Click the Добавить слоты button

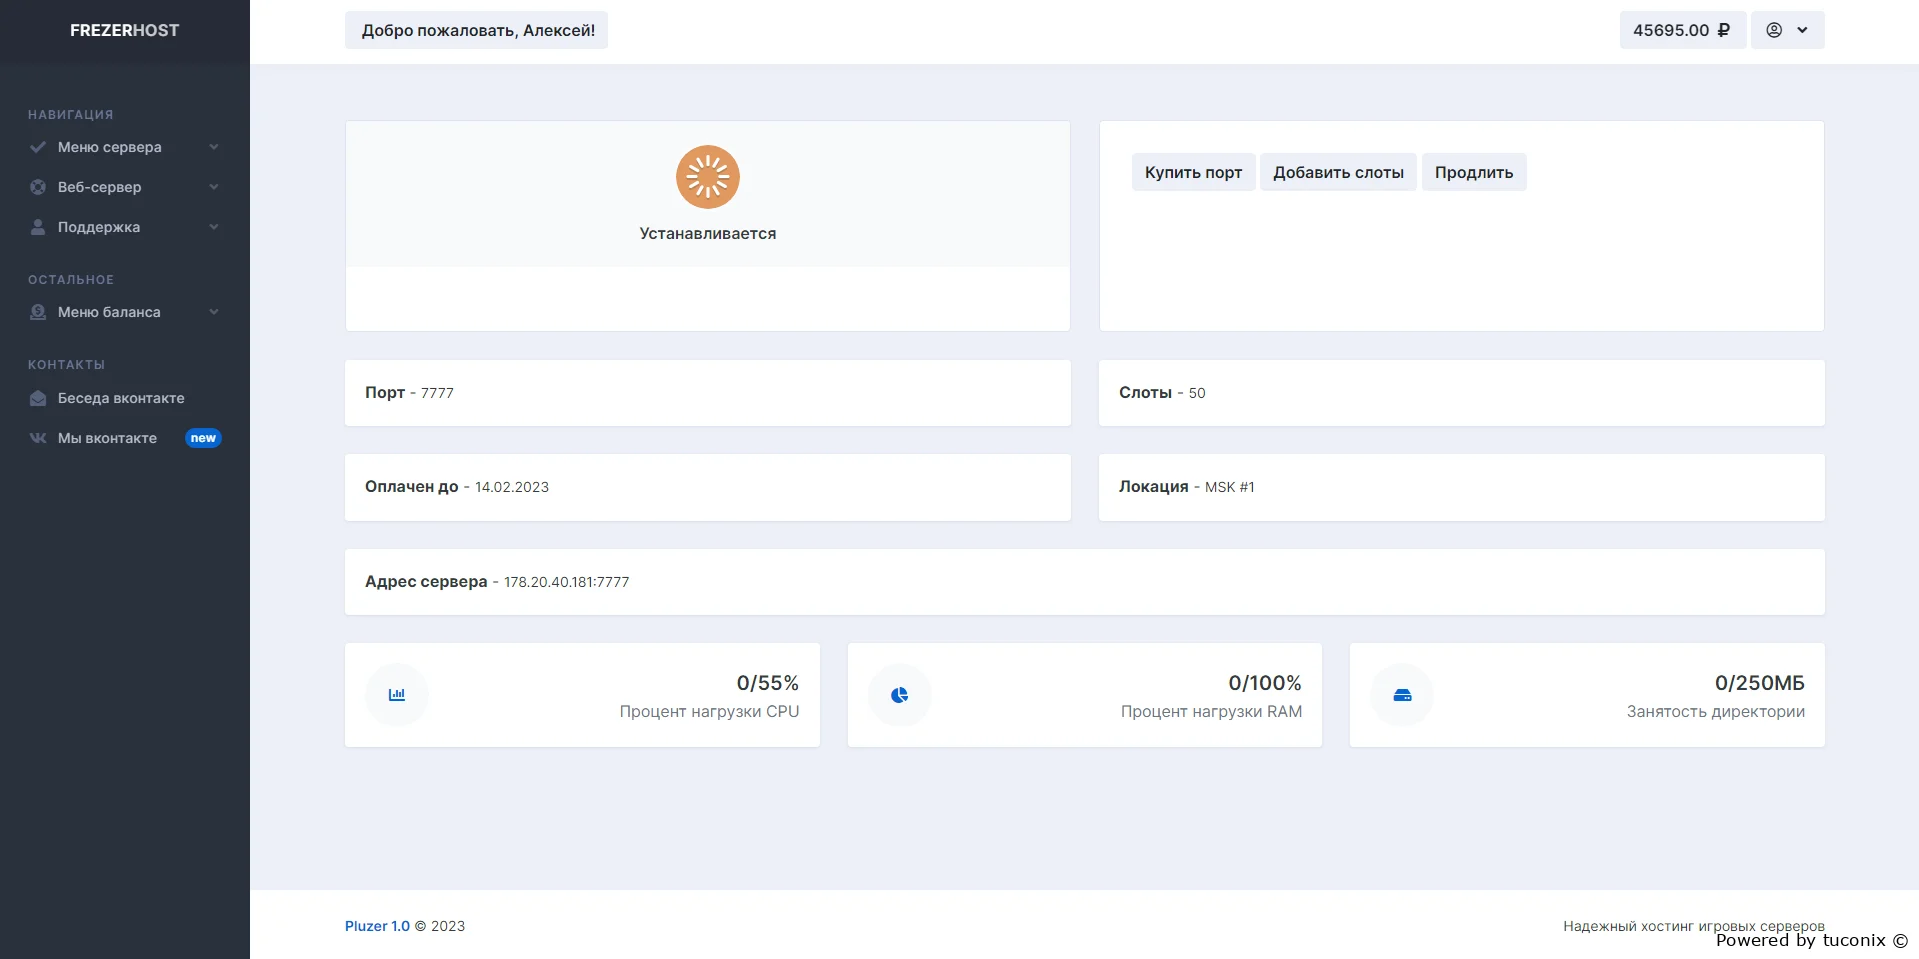point(1338,172)
